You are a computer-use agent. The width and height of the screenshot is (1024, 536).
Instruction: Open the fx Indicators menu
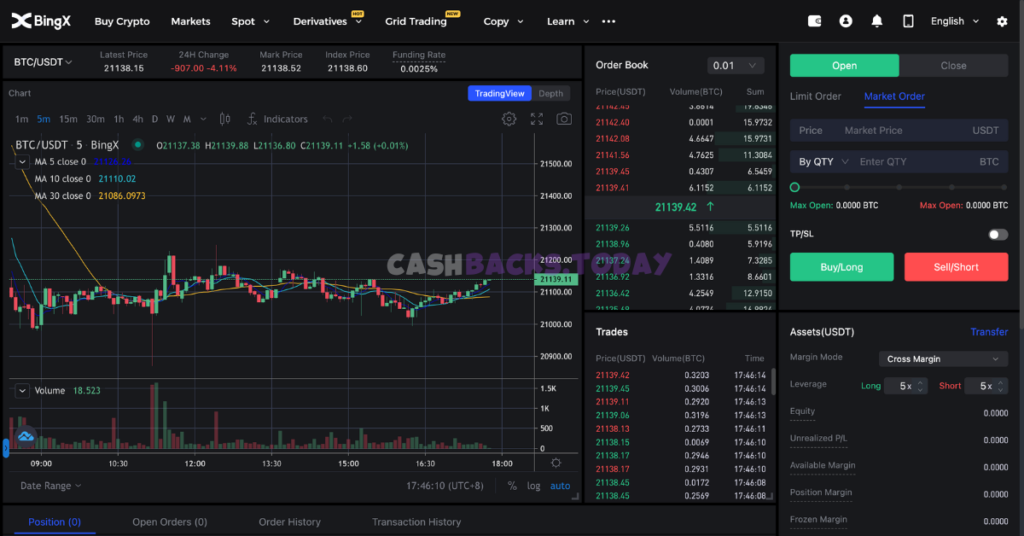click(277, 119)
